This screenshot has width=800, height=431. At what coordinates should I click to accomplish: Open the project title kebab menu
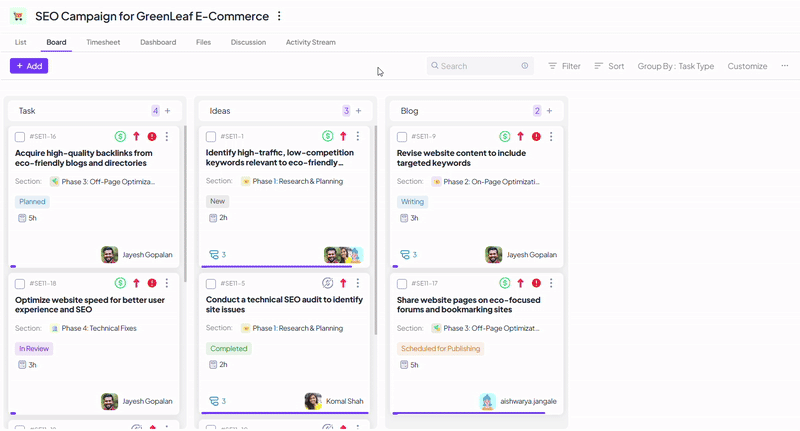(279, 16)
